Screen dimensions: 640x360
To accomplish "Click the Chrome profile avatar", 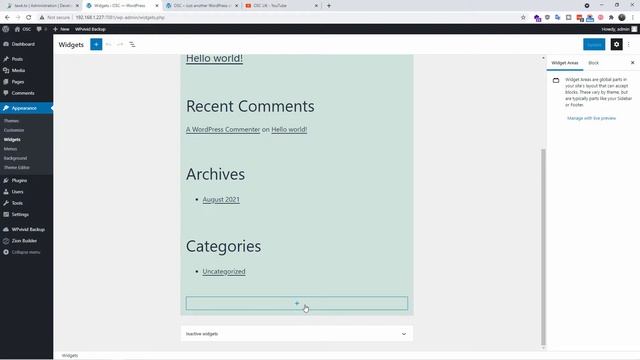I will click(622, 18).
